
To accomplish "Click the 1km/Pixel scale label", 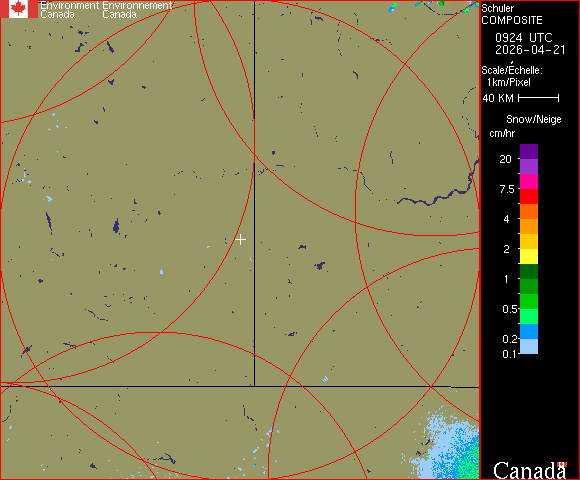I will click(509, 82).
